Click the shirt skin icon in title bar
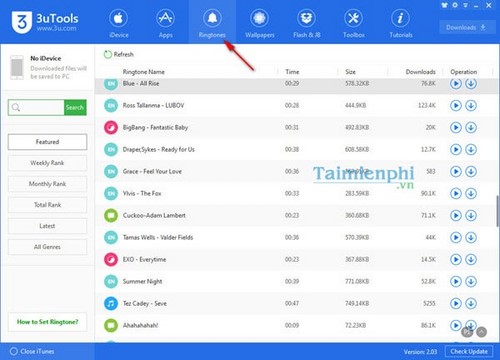Viewport: 500px width, 360px height. pos(444,5)
